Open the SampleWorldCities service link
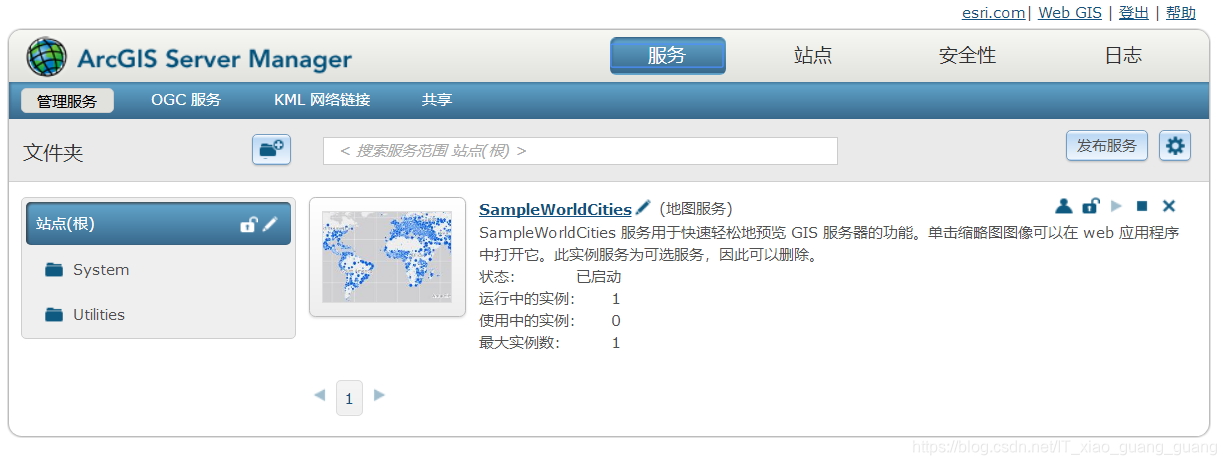The width and height of the screenshot is (1226, 465). point(555,209)
